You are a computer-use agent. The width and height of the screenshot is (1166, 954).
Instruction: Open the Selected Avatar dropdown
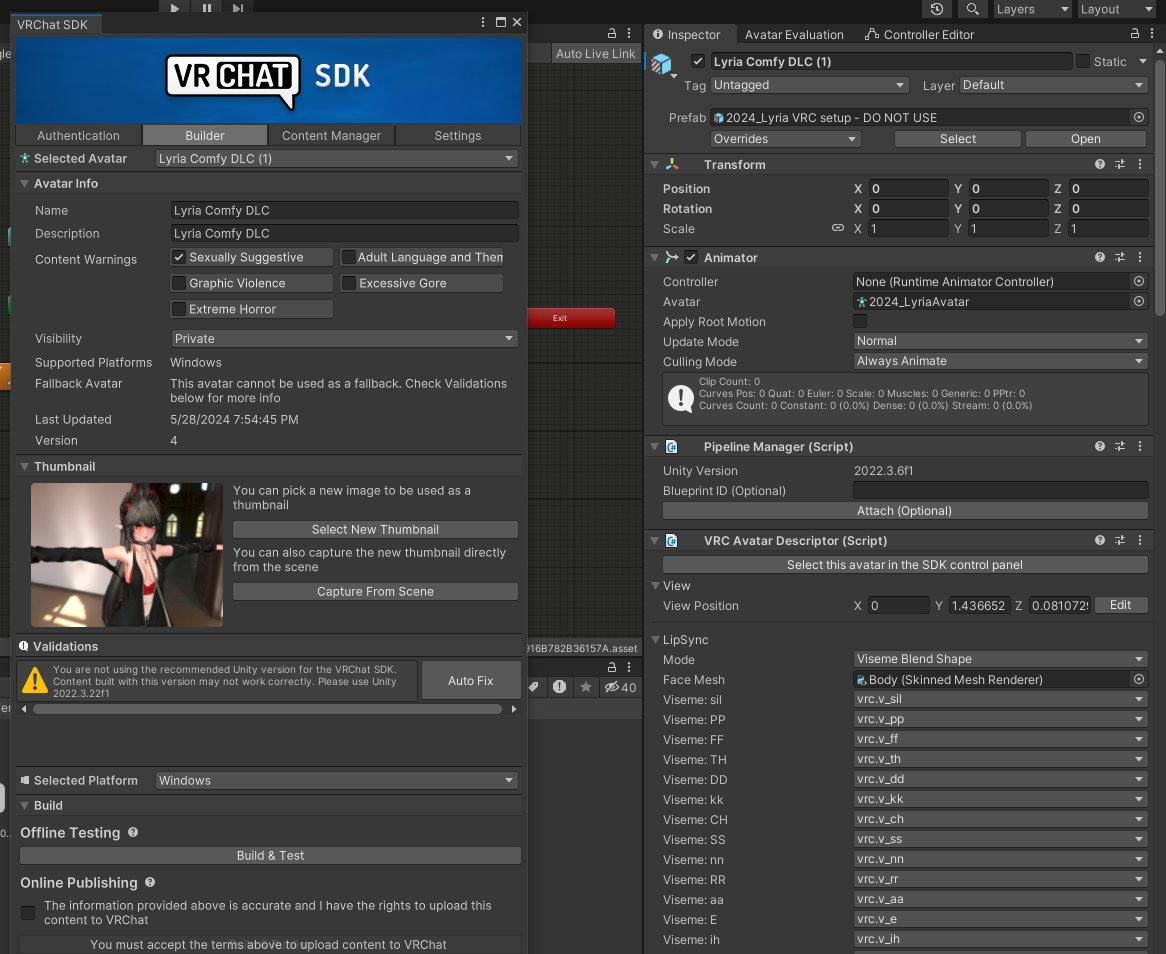(336, 158)
